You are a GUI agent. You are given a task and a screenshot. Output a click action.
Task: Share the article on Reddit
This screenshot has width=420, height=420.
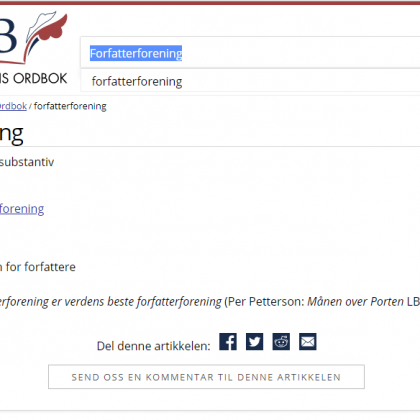(x=281, y=342)
